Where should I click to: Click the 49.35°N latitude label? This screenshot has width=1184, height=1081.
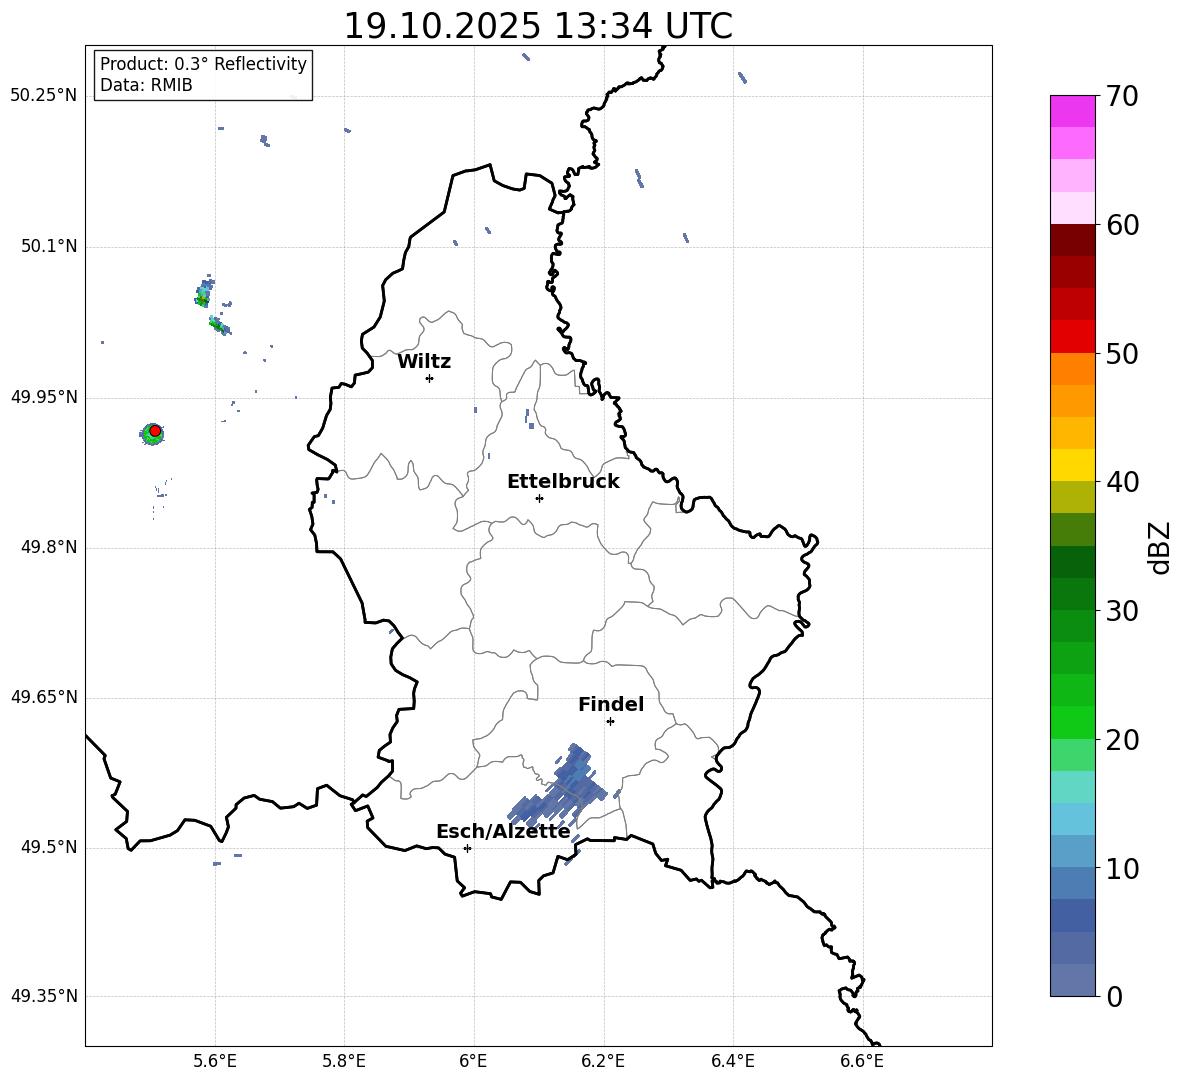44,996
